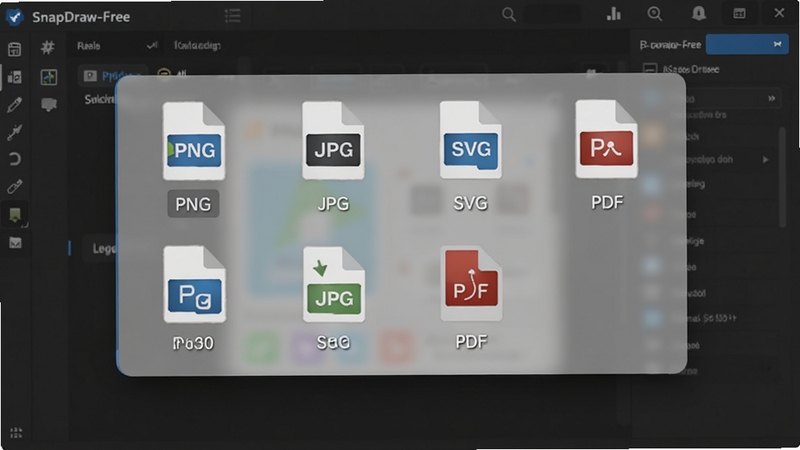This screenshot has height=450, width=800.
Task: Click the zoom magnifier icon beside the chart
Action: (655, 14)
